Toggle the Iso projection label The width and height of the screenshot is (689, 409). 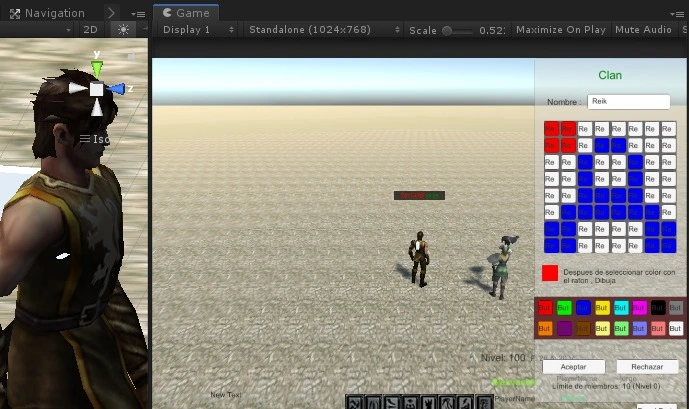coord(94,139)
